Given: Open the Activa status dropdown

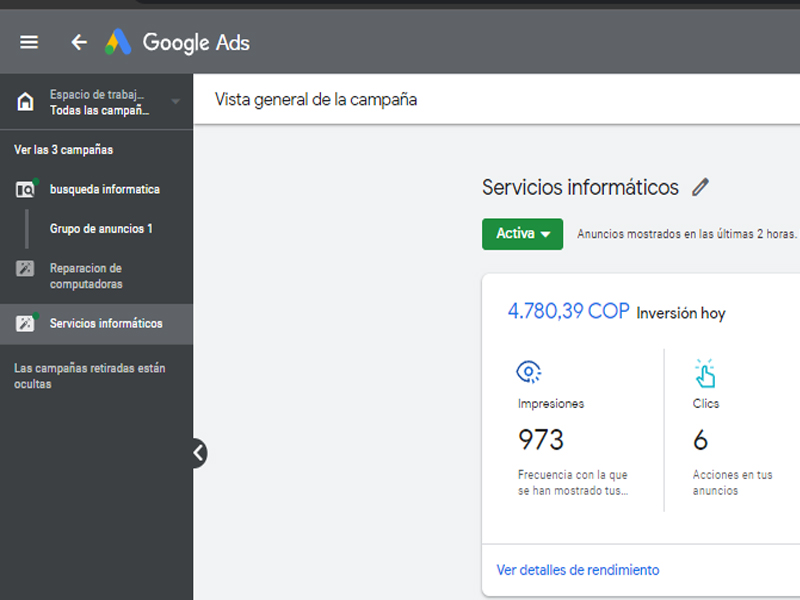Looking at the screenshot, I should click(x=522, y=234).
